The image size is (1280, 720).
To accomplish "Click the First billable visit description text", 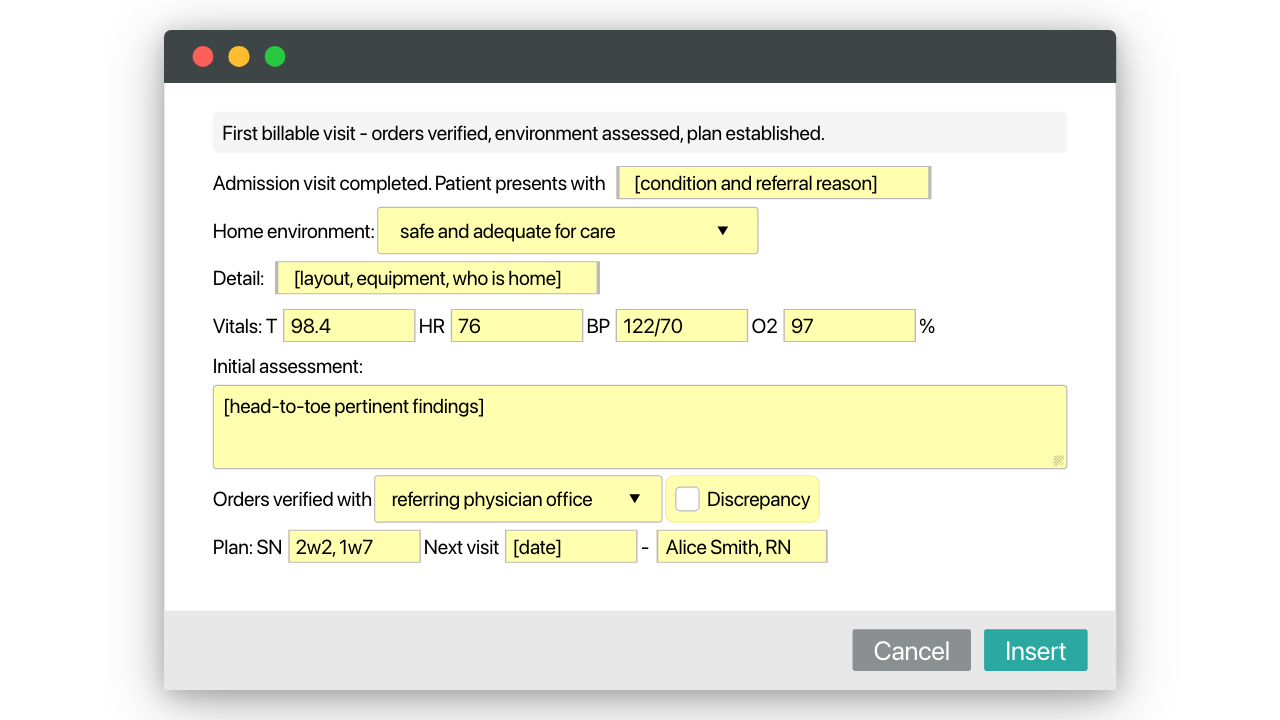I will point(523,133).
